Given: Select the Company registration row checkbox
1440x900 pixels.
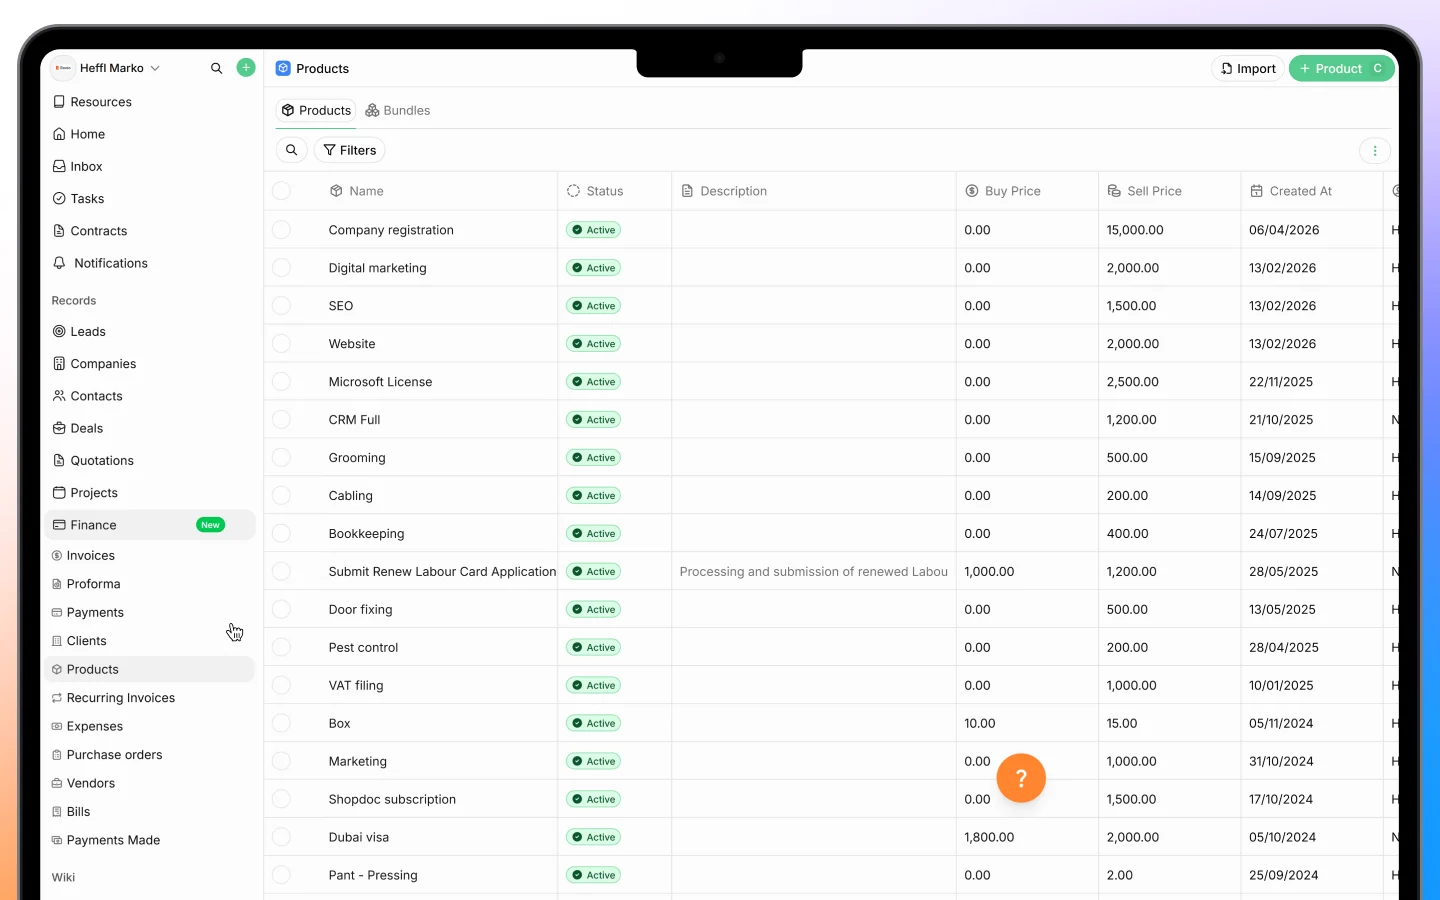Looking at the screenshot, I should pos(281,230).
